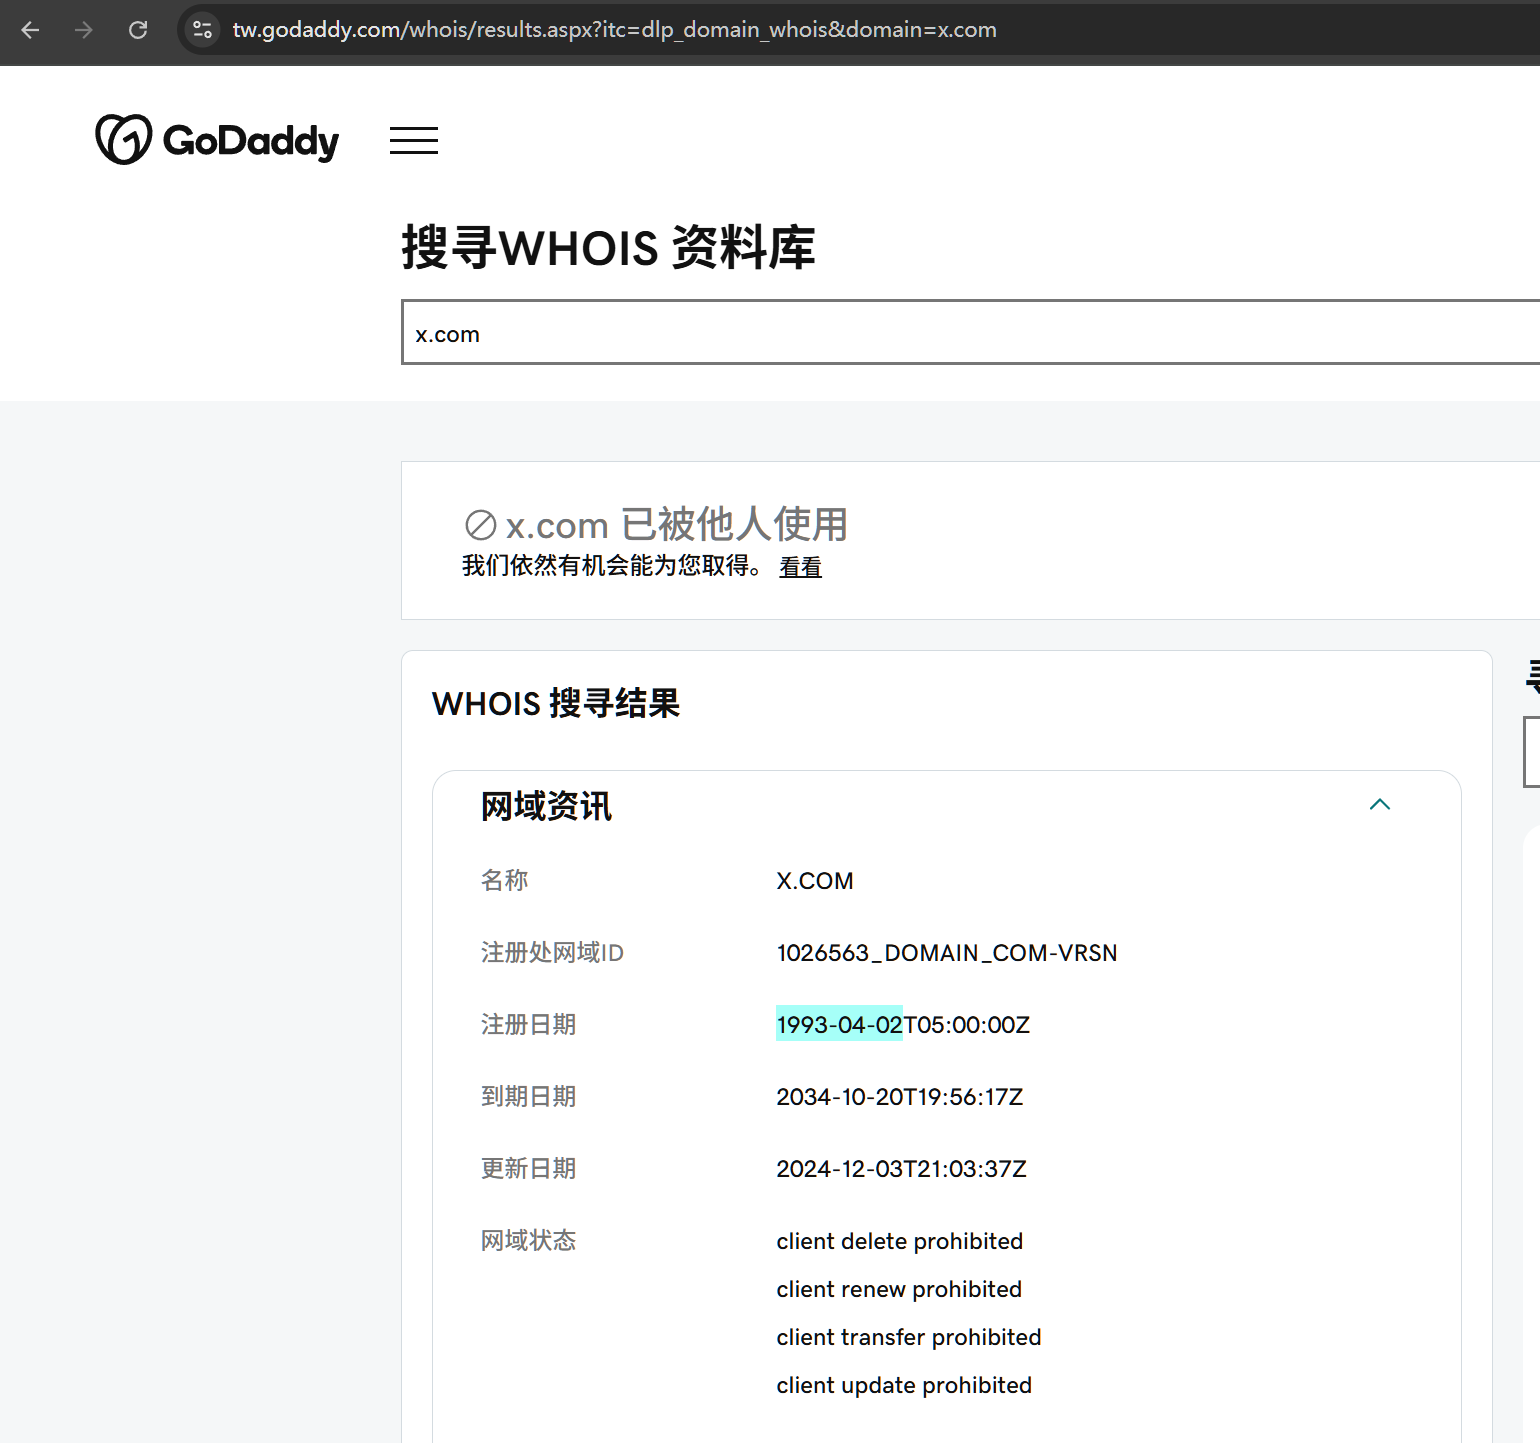Image resolution: width=1540 pixels, height=1443 pixels.
Task: Click the 看看 link
Action: [x=800, y=567]
